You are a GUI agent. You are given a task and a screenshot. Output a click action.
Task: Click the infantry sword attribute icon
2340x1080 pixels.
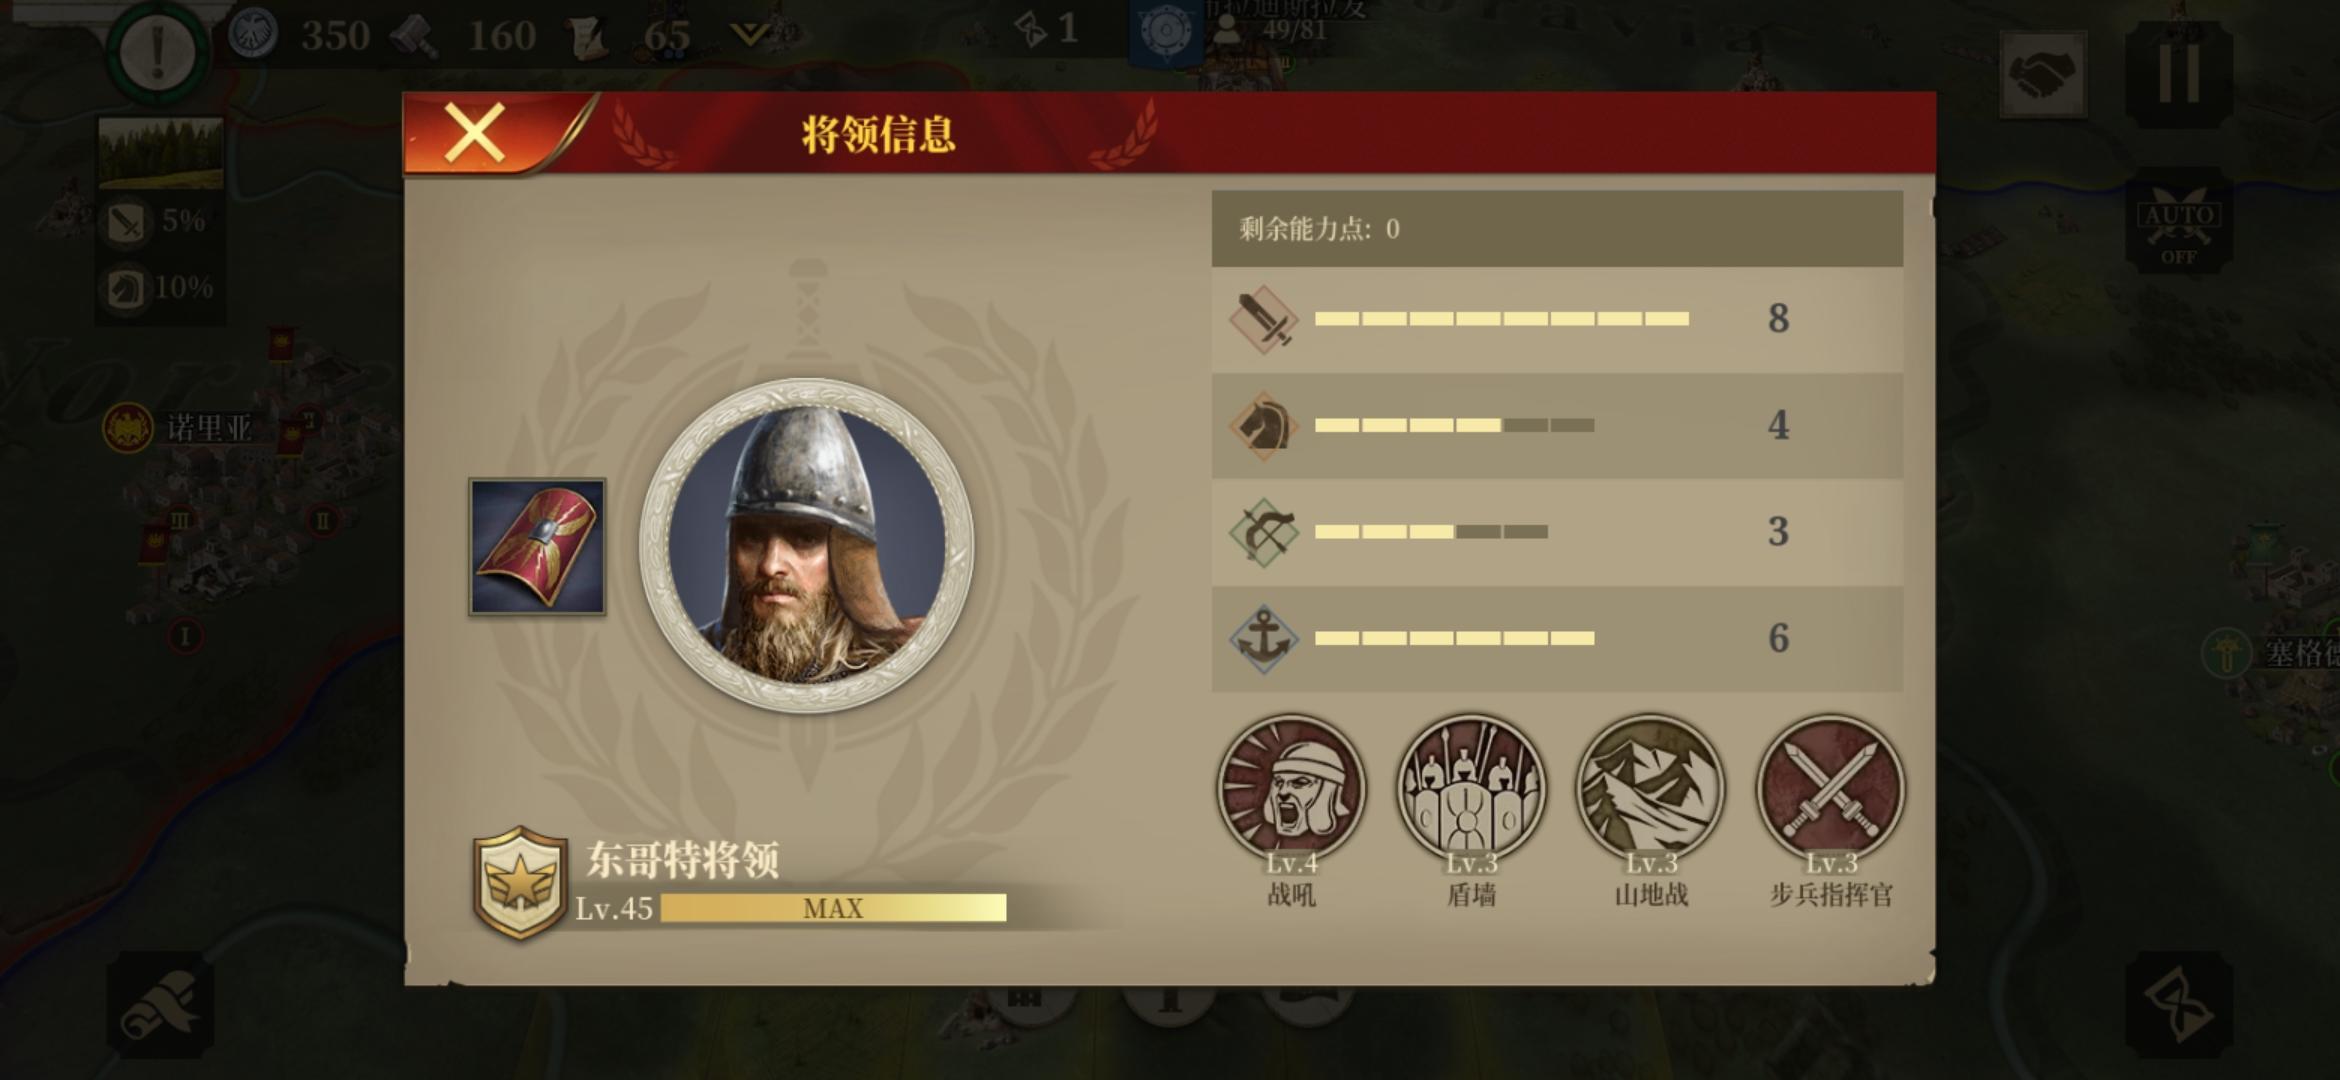click(x=1263, y=319)
